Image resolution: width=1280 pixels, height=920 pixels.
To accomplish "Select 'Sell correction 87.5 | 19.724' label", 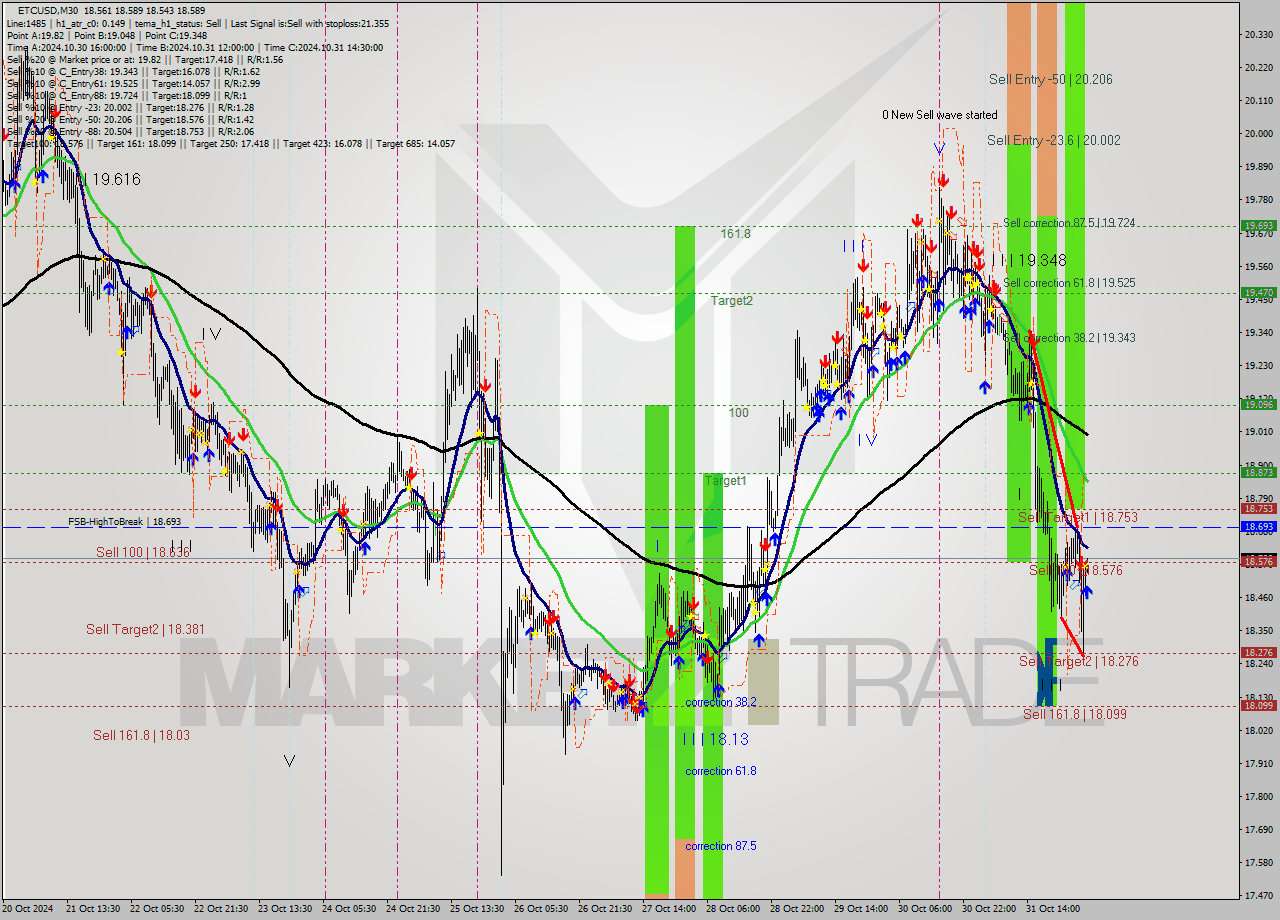I will (1069, 223).
